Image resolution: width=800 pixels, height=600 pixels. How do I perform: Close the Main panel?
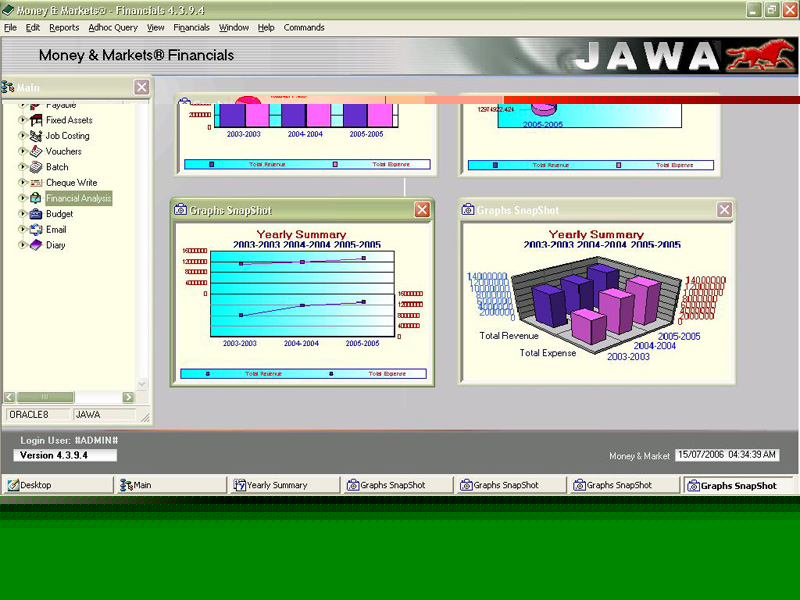(x=142, y=87)
